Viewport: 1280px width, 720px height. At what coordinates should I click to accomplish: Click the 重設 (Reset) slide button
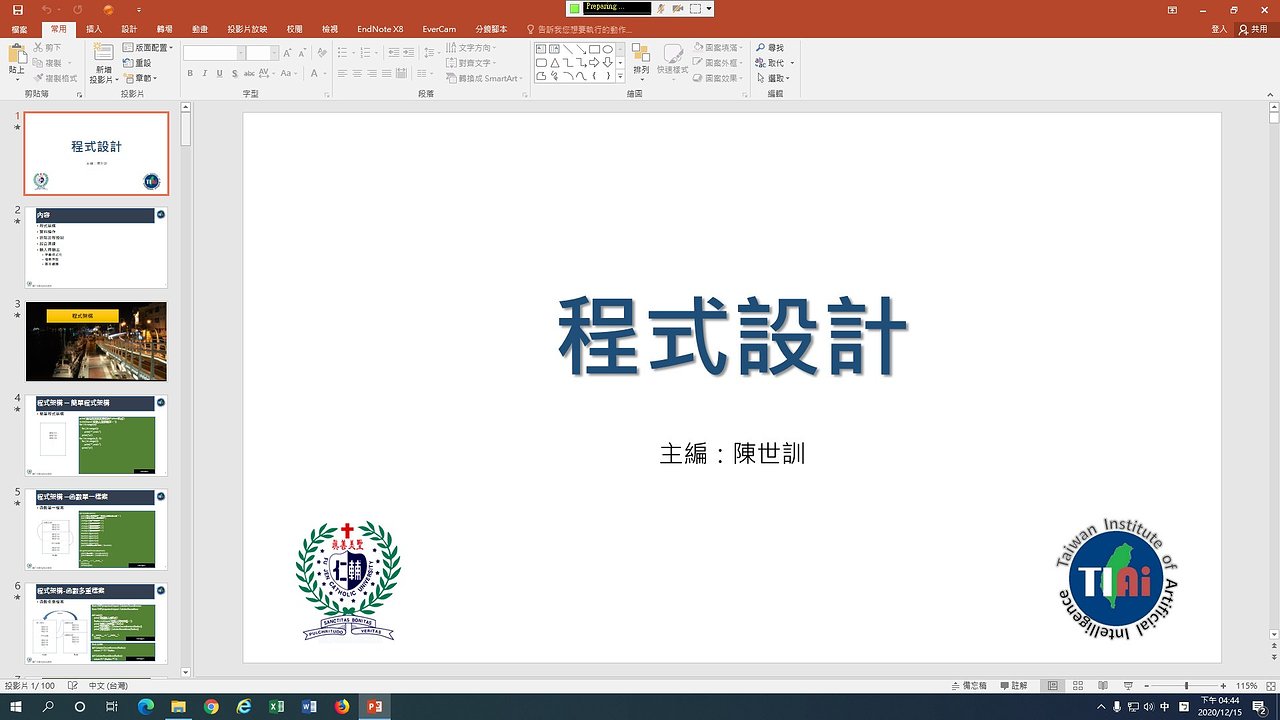(x=137, y=63)
